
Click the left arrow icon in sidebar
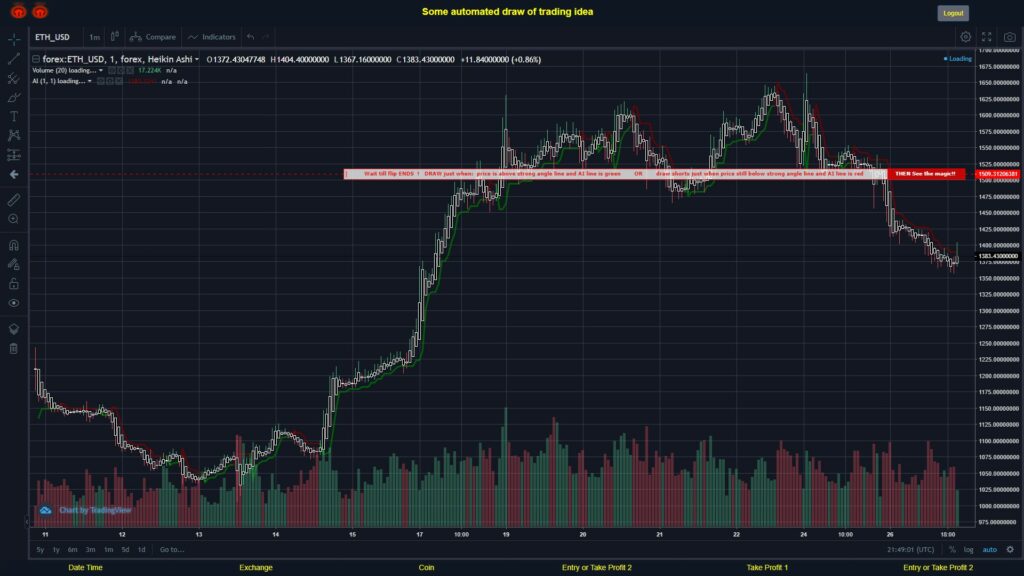(x=14, y=174)
